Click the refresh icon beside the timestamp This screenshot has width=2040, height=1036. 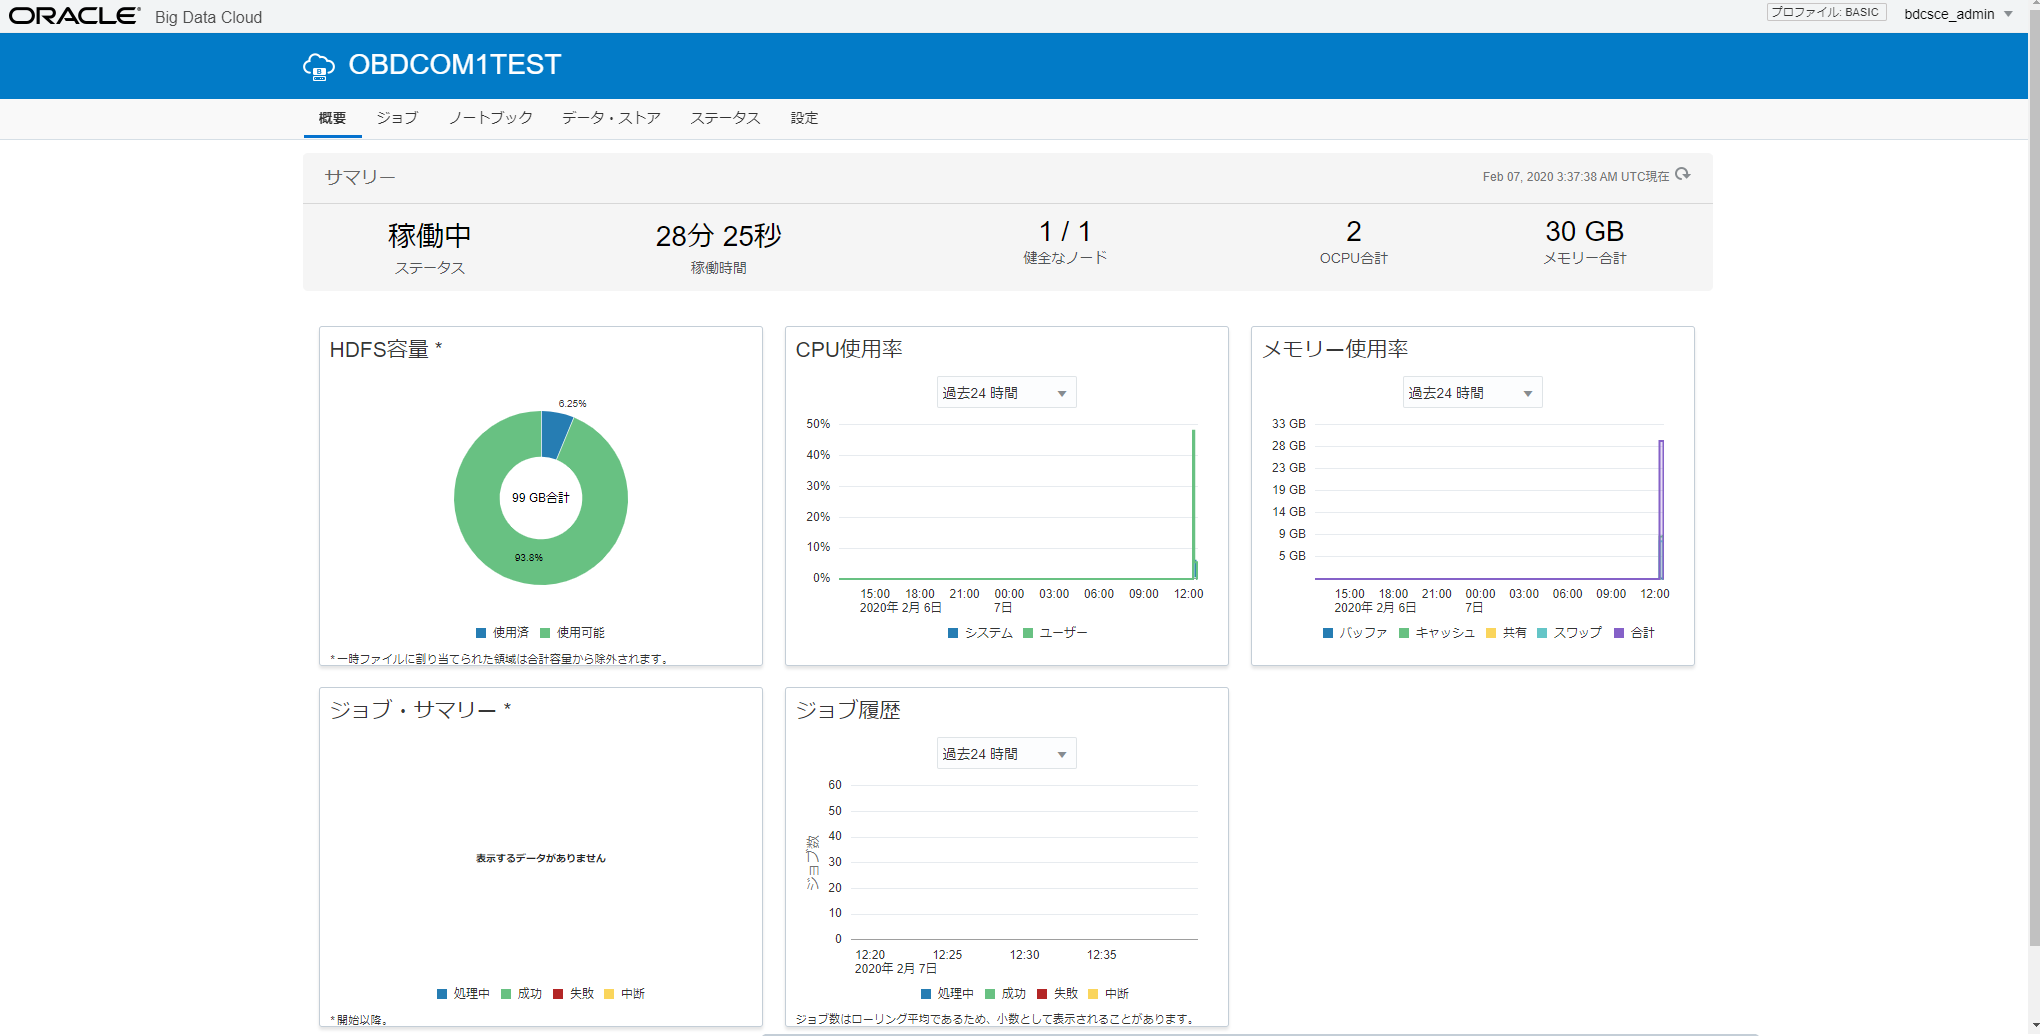tap(1683, 175)
